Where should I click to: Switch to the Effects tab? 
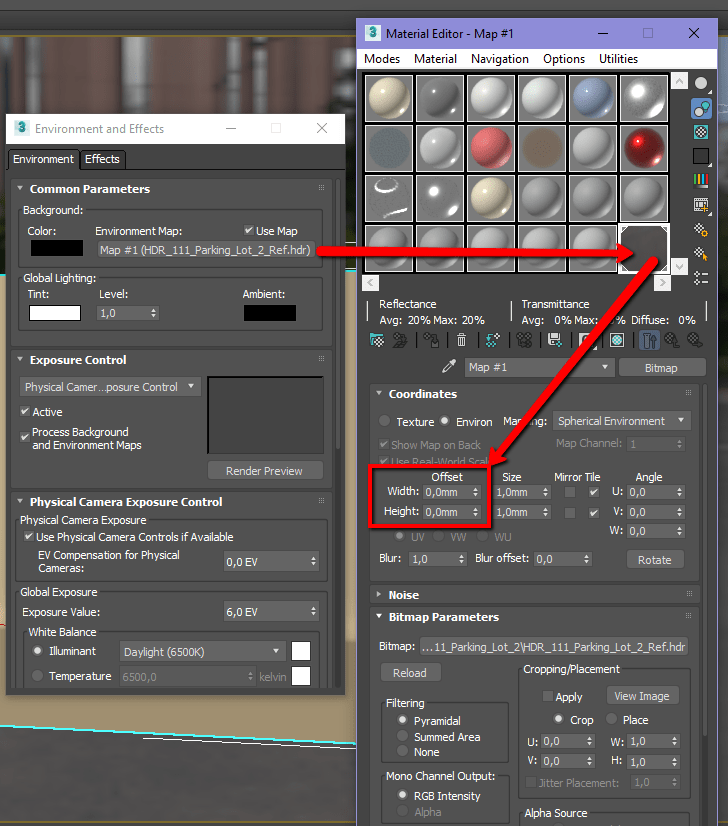(x=102, y=159)
